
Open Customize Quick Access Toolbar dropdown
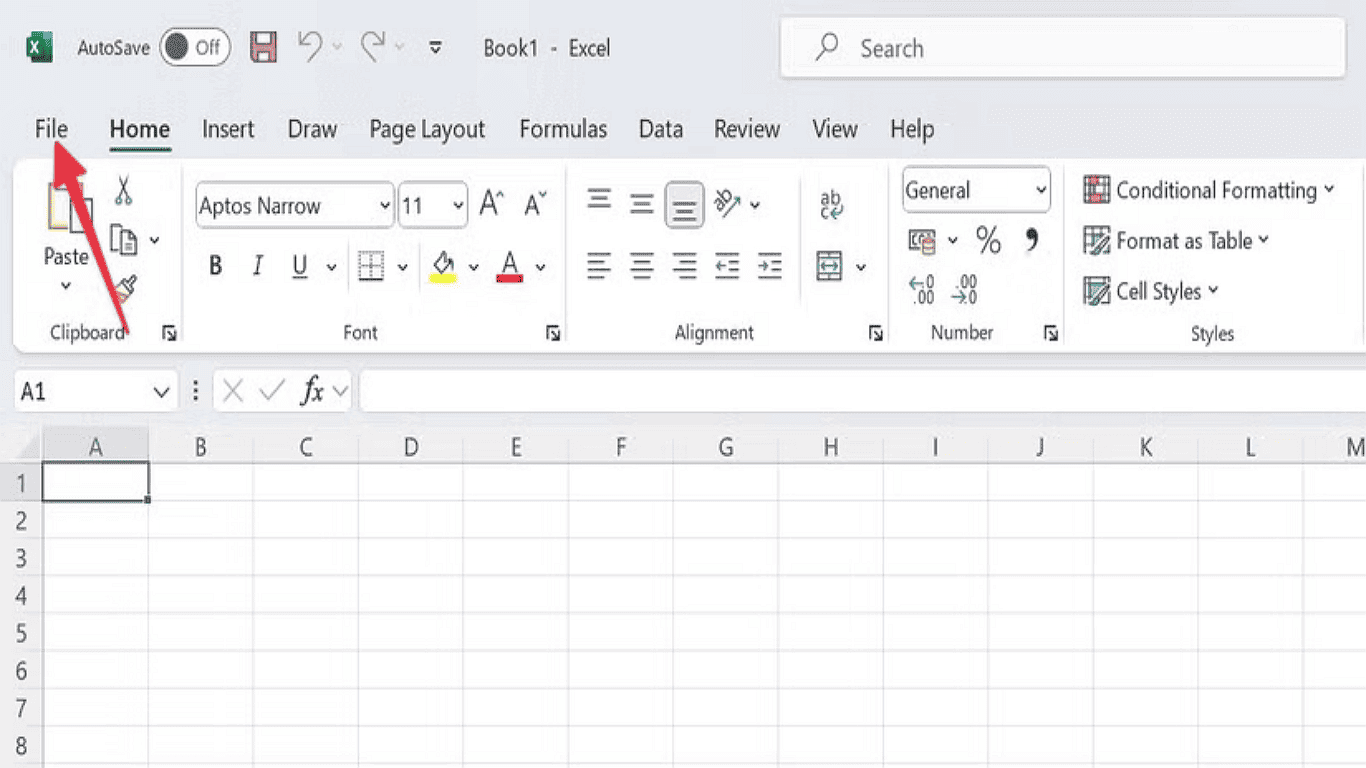pos(435,47)
